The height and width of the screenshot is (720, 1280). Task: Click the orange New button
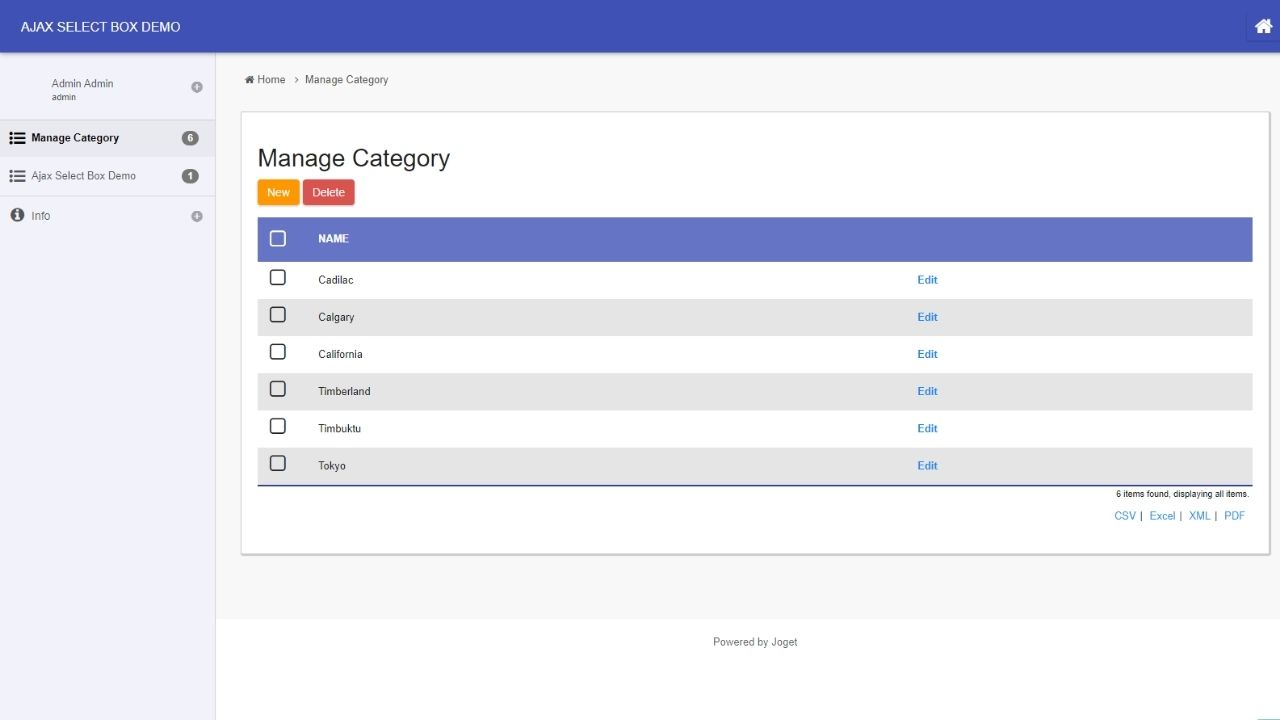[278, 192]
